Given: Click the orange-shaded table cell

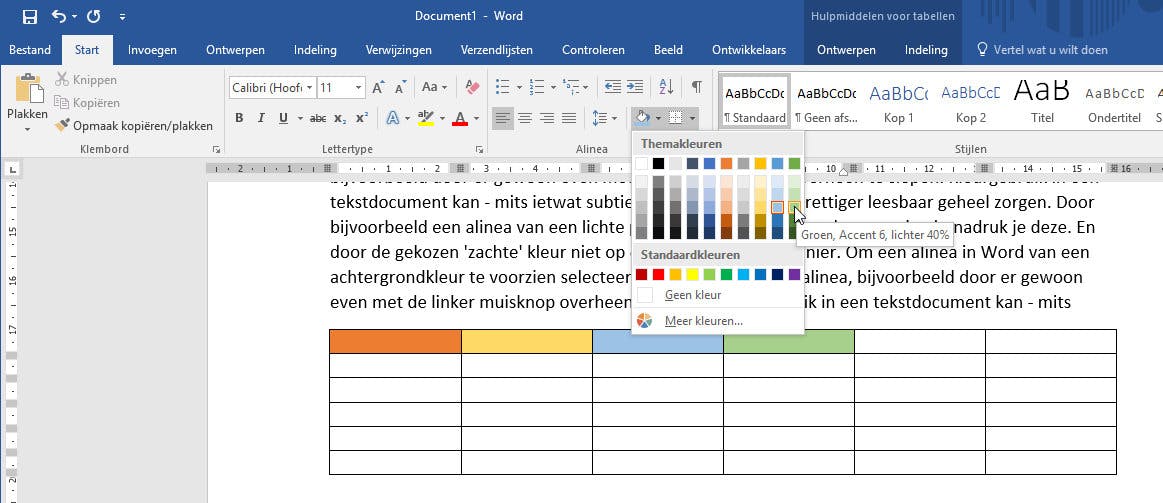Looking at the screenshot, I should point(395,341).
